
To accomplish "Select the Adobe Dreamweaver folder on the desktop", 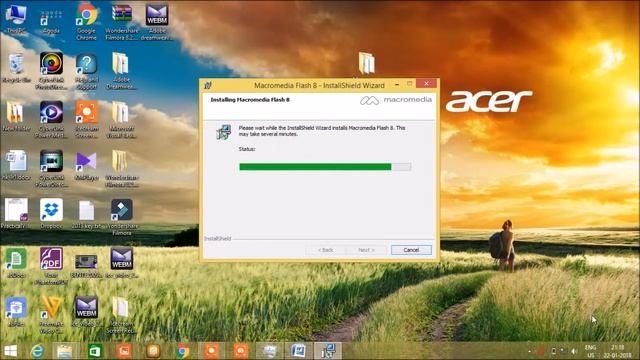I will 121,71.
